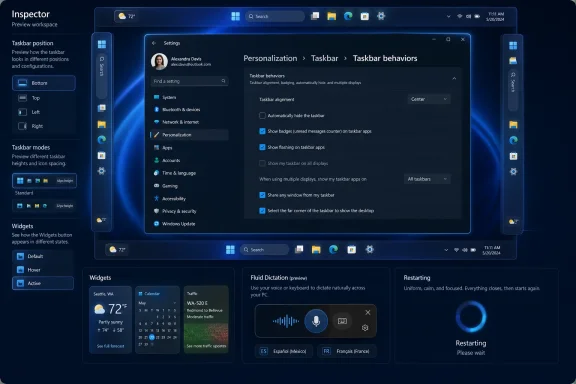Open System in Settings navigation

[190, 97]
